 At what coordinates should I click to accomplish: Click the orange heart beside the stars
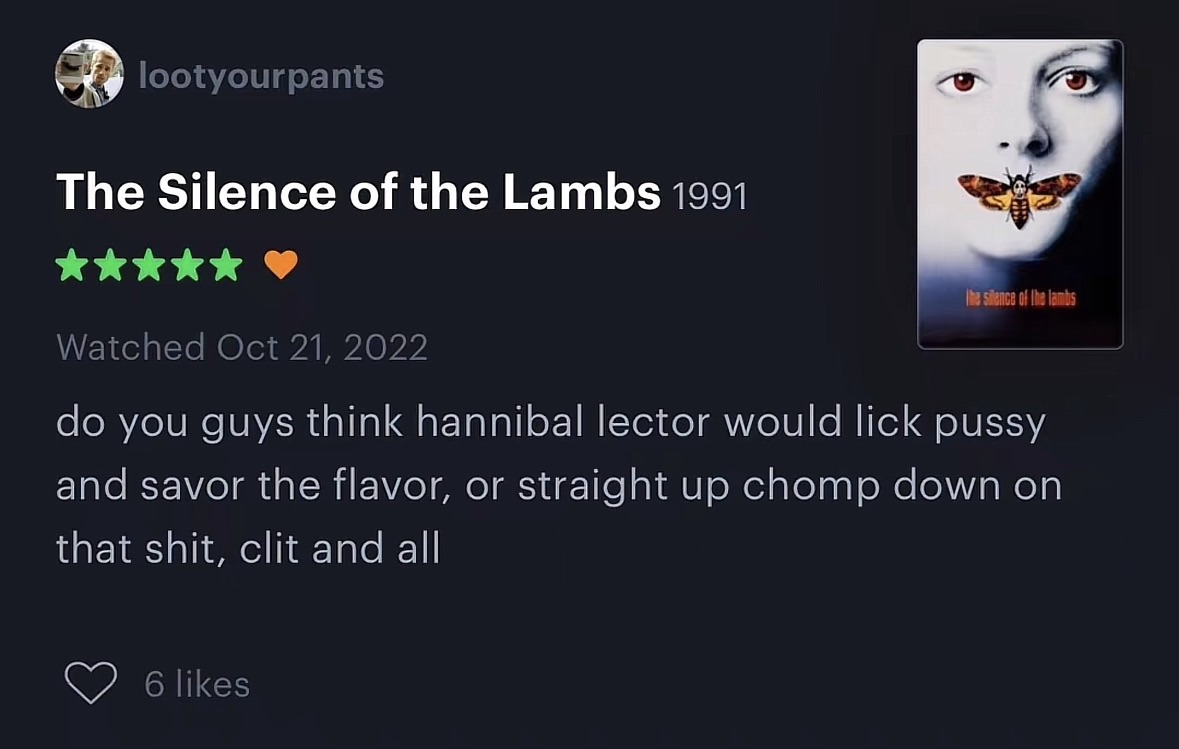point(281,265)
